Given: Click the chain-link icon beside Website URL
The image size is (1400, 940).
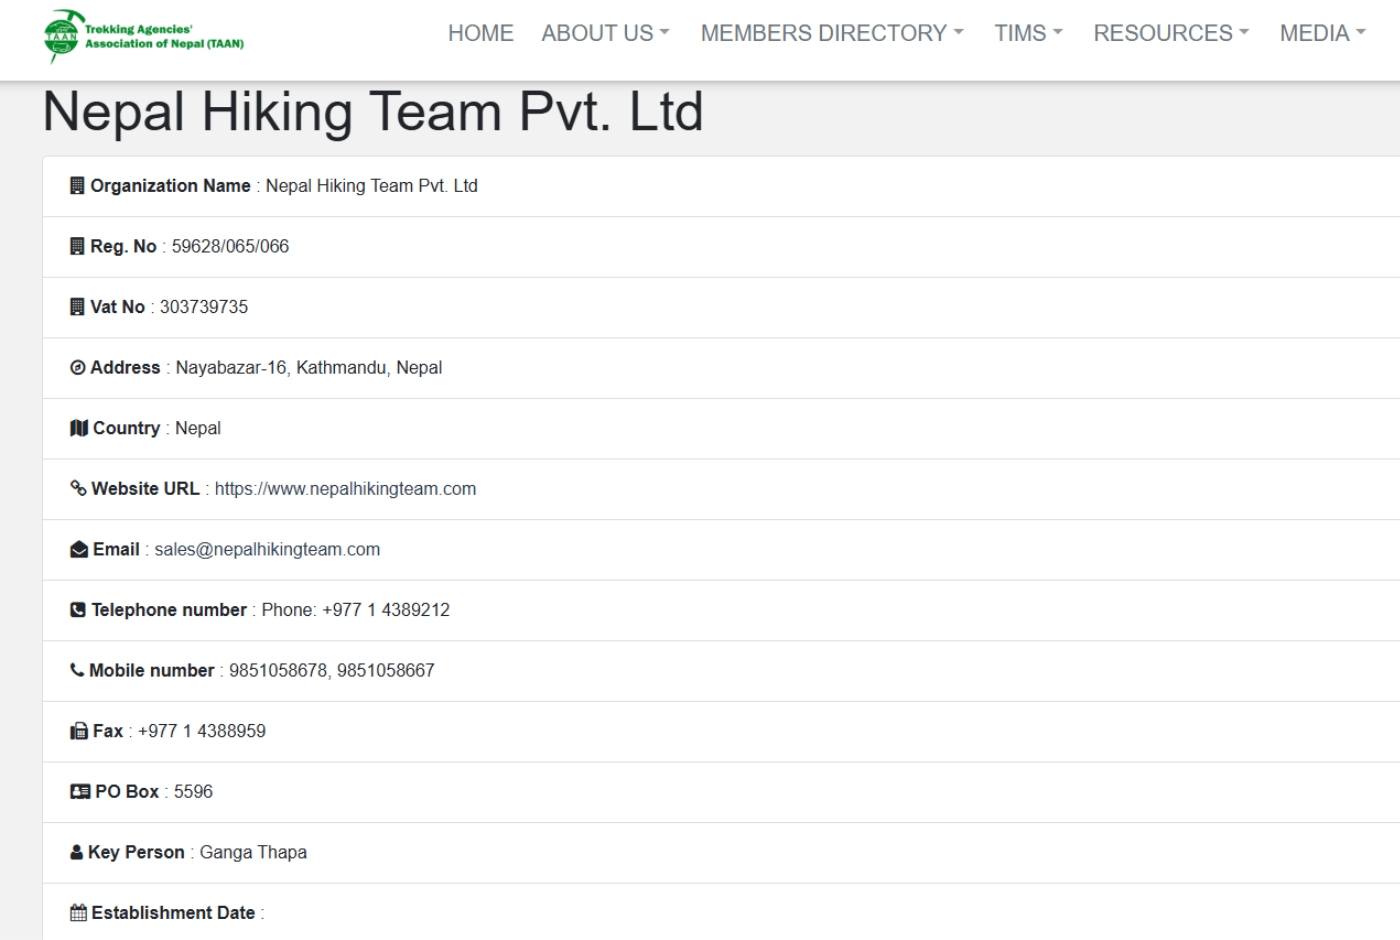Looking at the screenshot, I should coord(78,489).
